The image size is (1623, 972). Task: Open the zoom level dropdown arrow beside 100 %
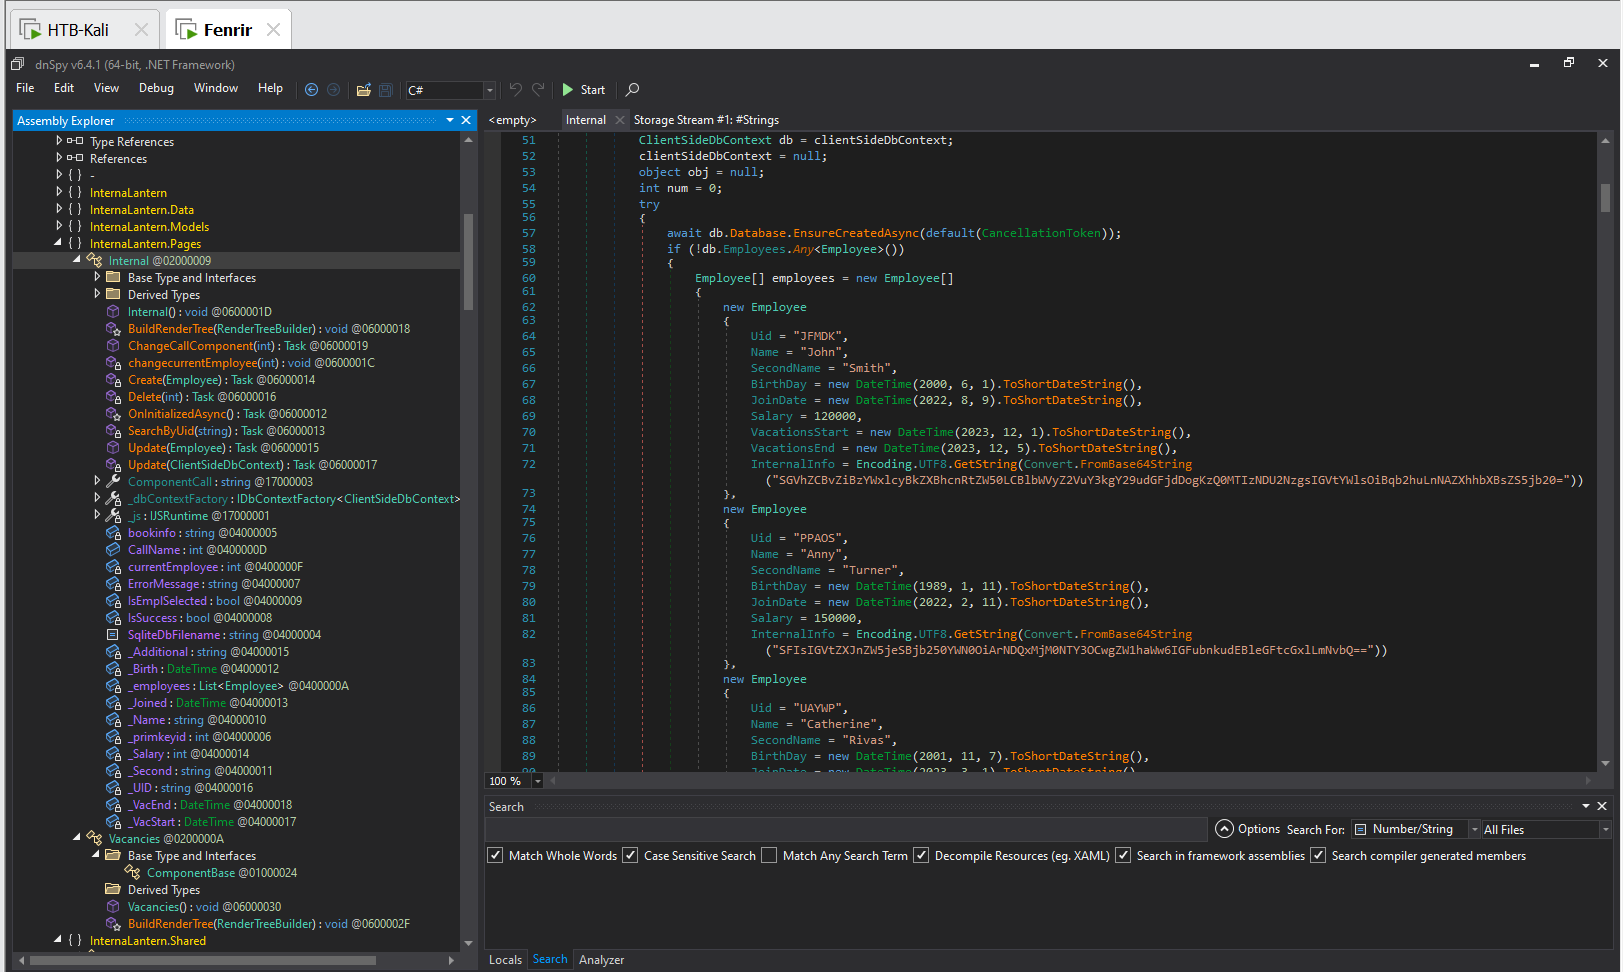[537, 781]
